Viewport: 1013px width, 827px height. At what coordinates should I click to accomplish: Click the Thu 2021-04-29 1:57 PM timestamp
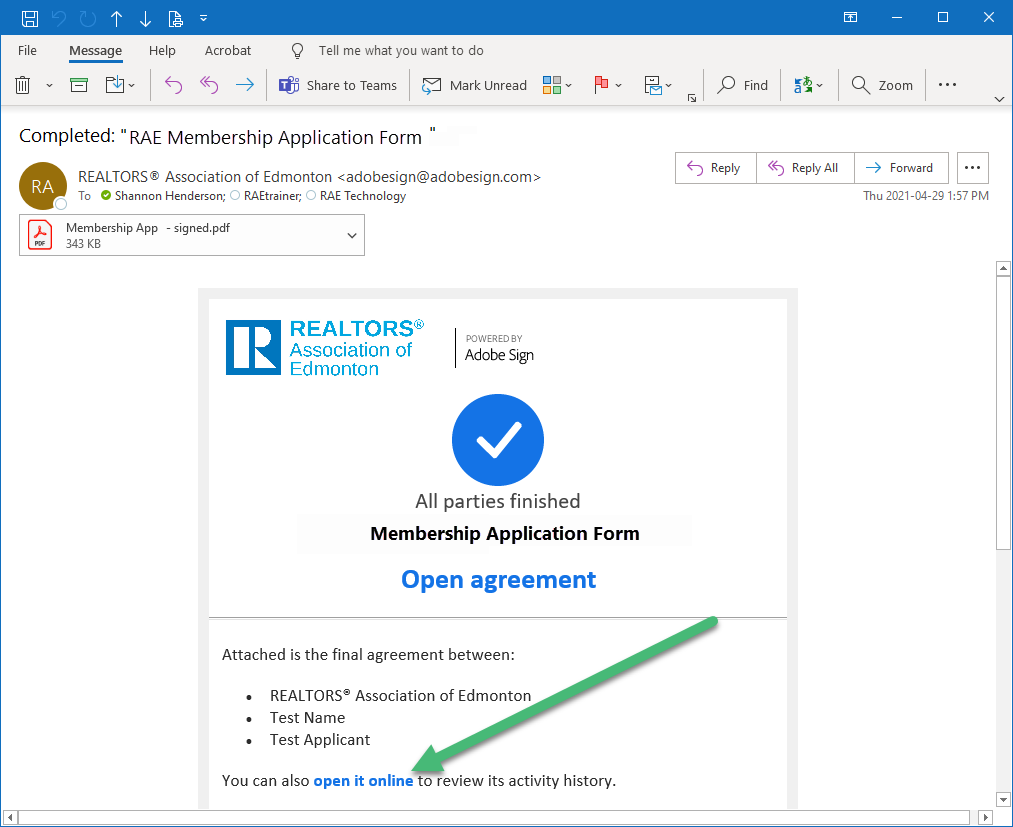coord(926,196)
